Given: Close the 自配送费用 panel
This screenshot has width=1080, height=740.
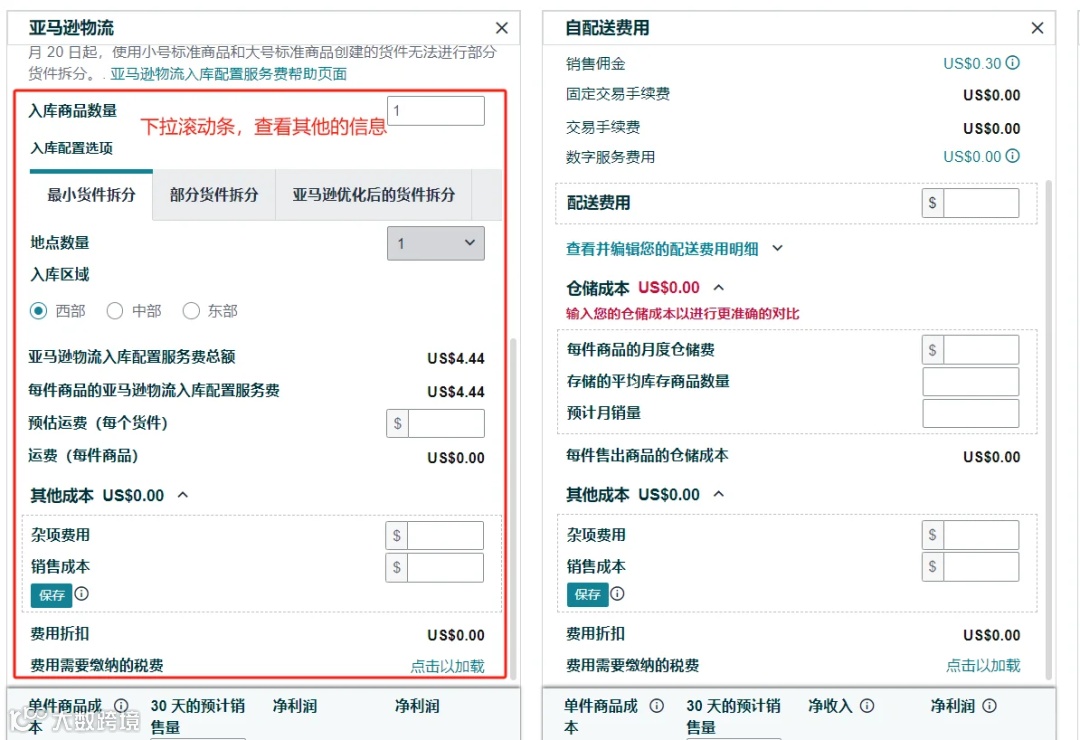Looking at the screenshot, I should (1037, 28).
